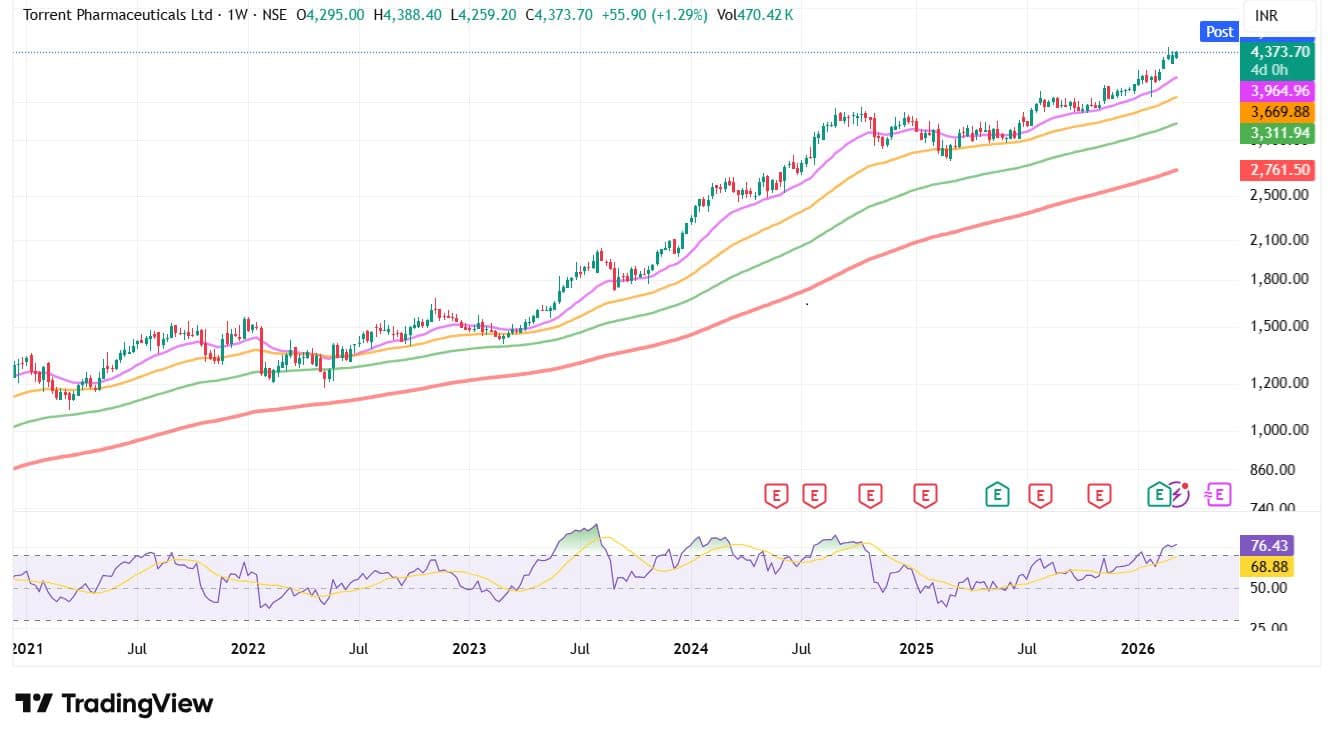Click the close value C4,373.70 in the legend
Image resolution: width=1334 pixels, height=741 pixels.
click(558, 15)
